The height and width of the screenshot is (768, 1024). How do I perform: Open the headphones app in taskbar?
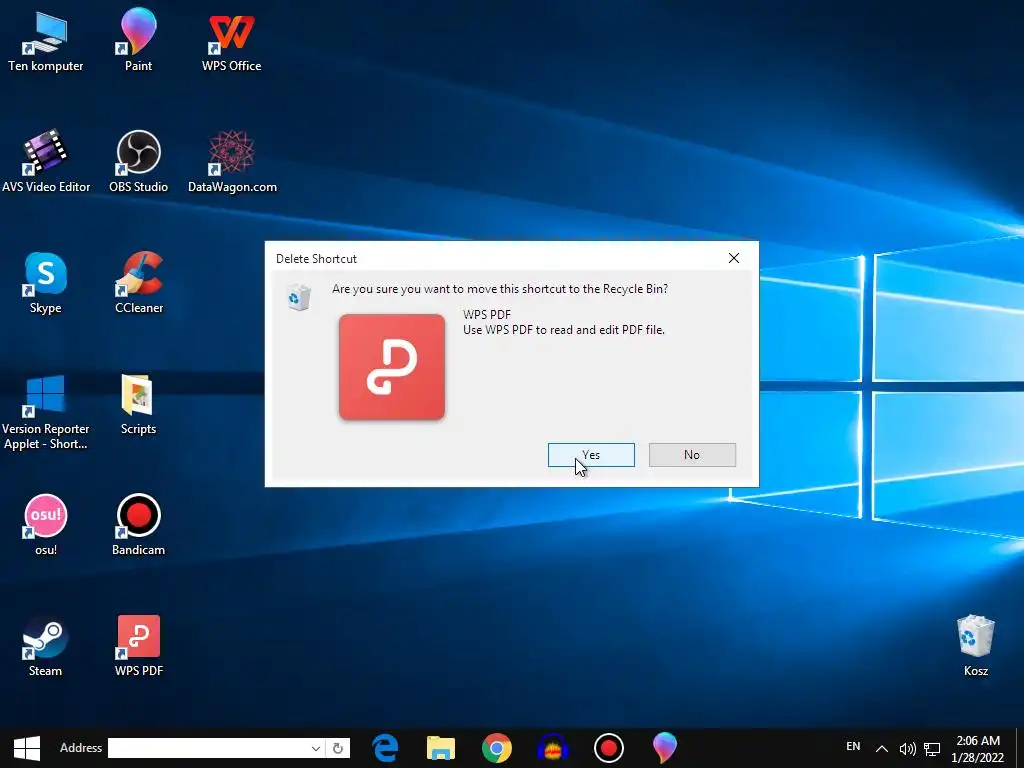[552, 748]
